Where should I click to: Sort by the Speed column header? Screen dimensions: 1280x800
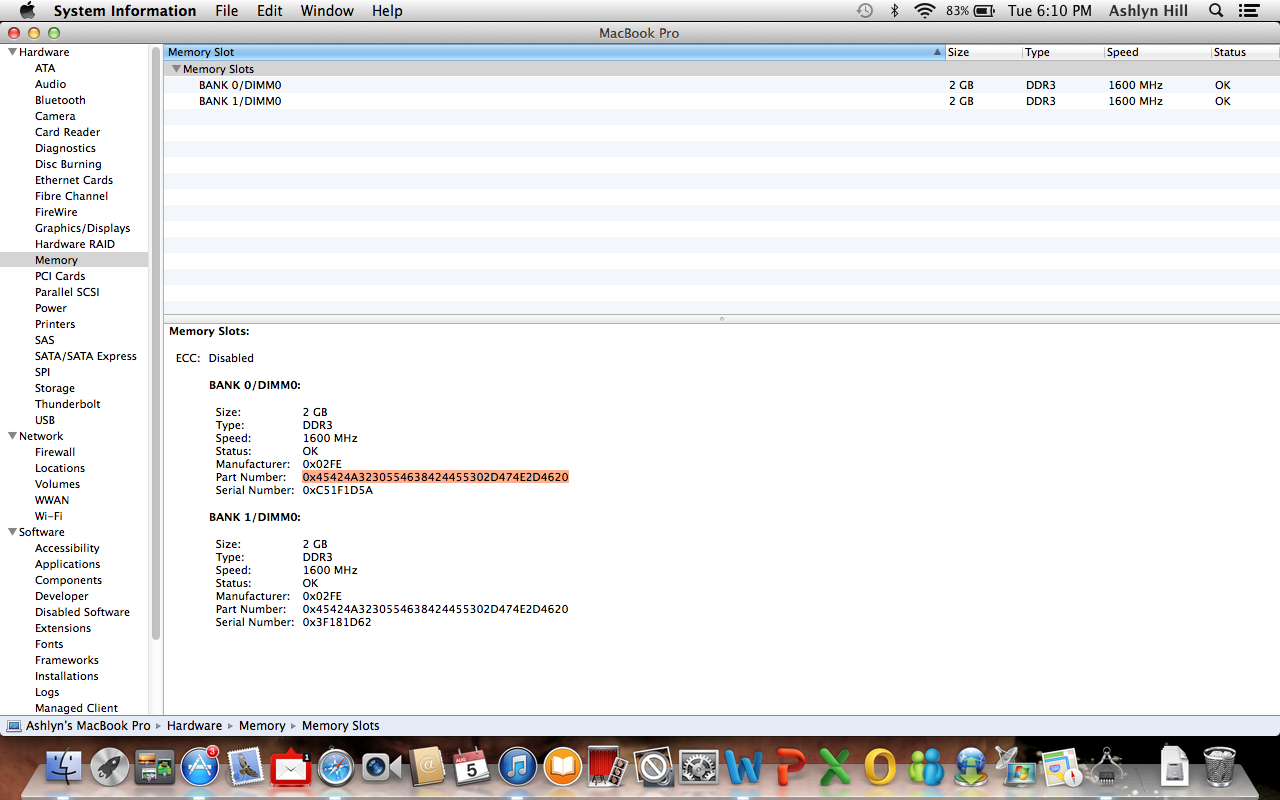[1158, 52]
